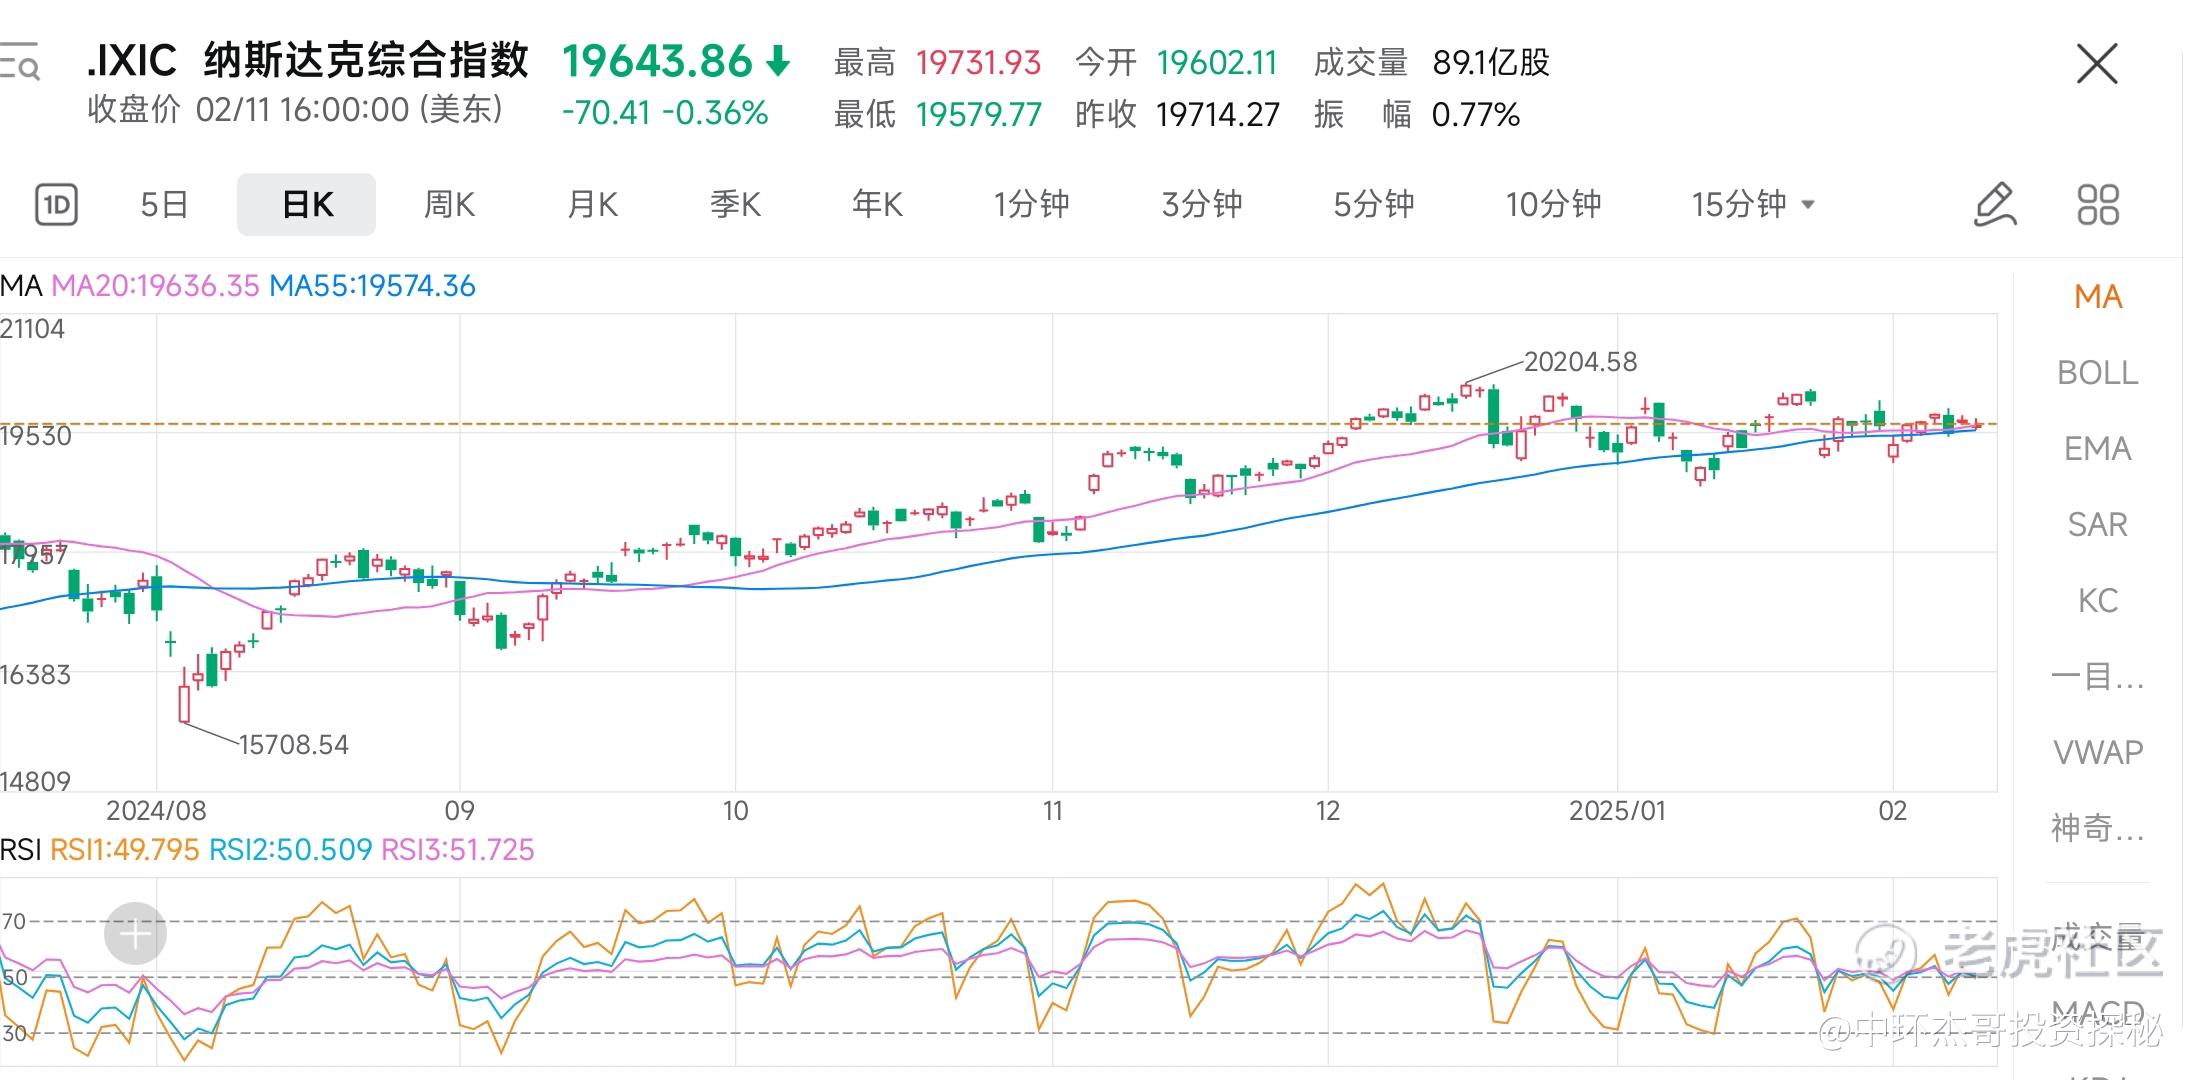Select the 季K quarterly tab
Viewport: 2207px width, 1080px height.
735,205
